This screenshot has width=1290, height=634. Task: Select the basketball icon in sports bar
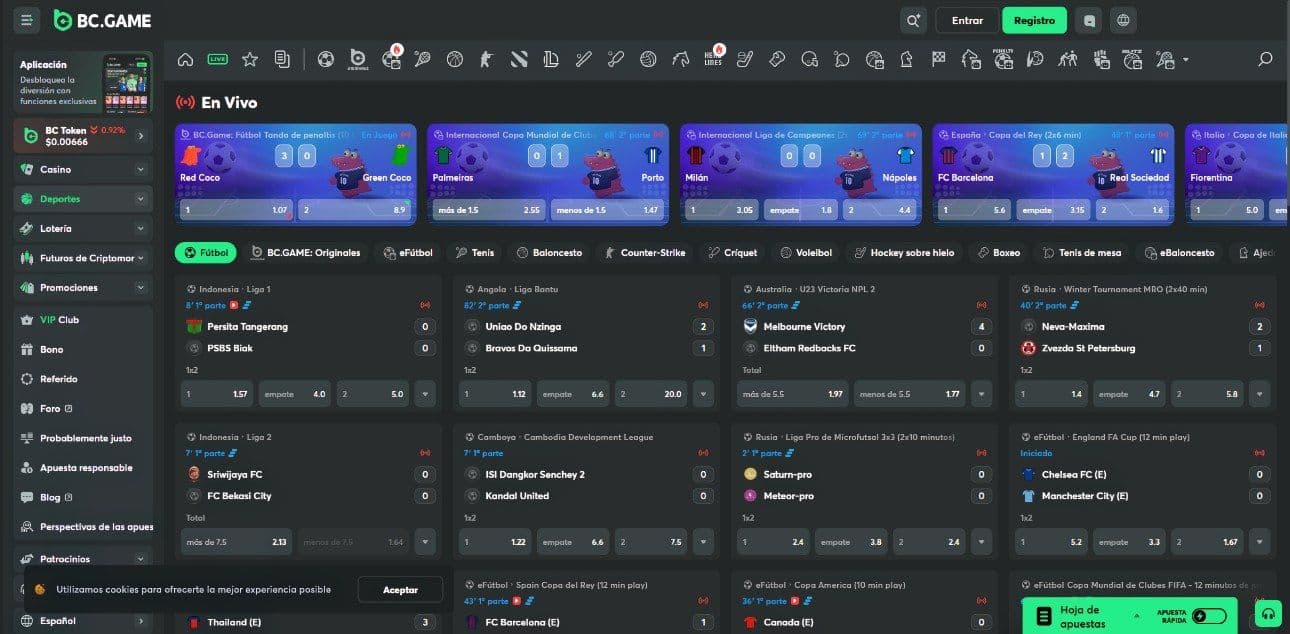coord(455,60)
